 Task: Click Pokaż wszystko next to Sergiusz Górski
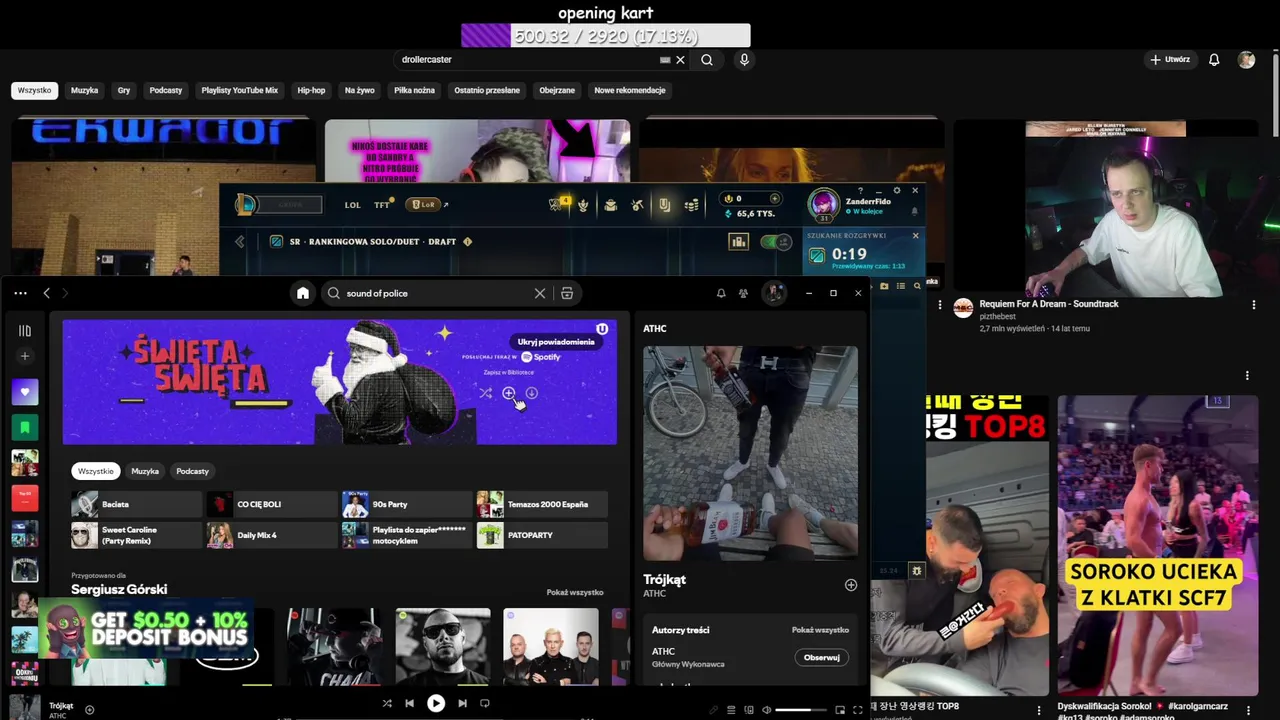tap(575, 592)
